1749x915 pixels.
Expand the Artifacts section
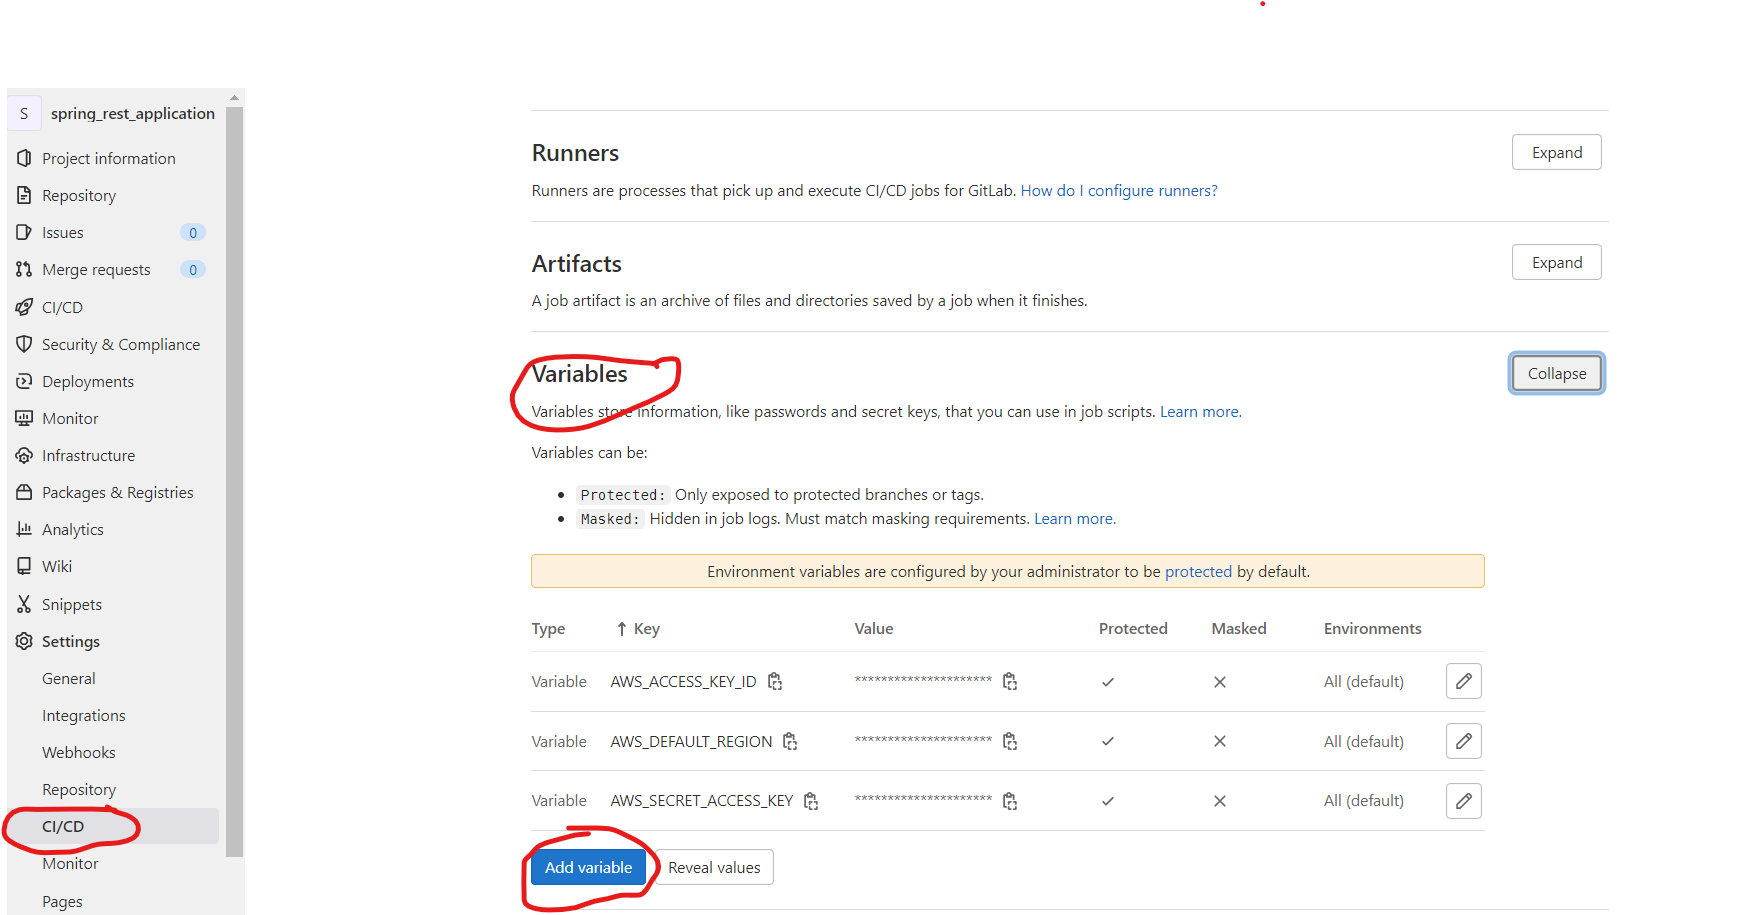(x=1556, y=262)
